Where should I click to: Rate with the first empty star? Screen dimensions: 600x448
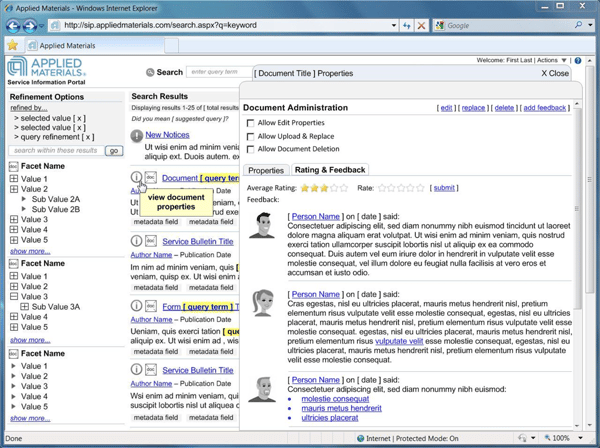click(x=382, y=188)
